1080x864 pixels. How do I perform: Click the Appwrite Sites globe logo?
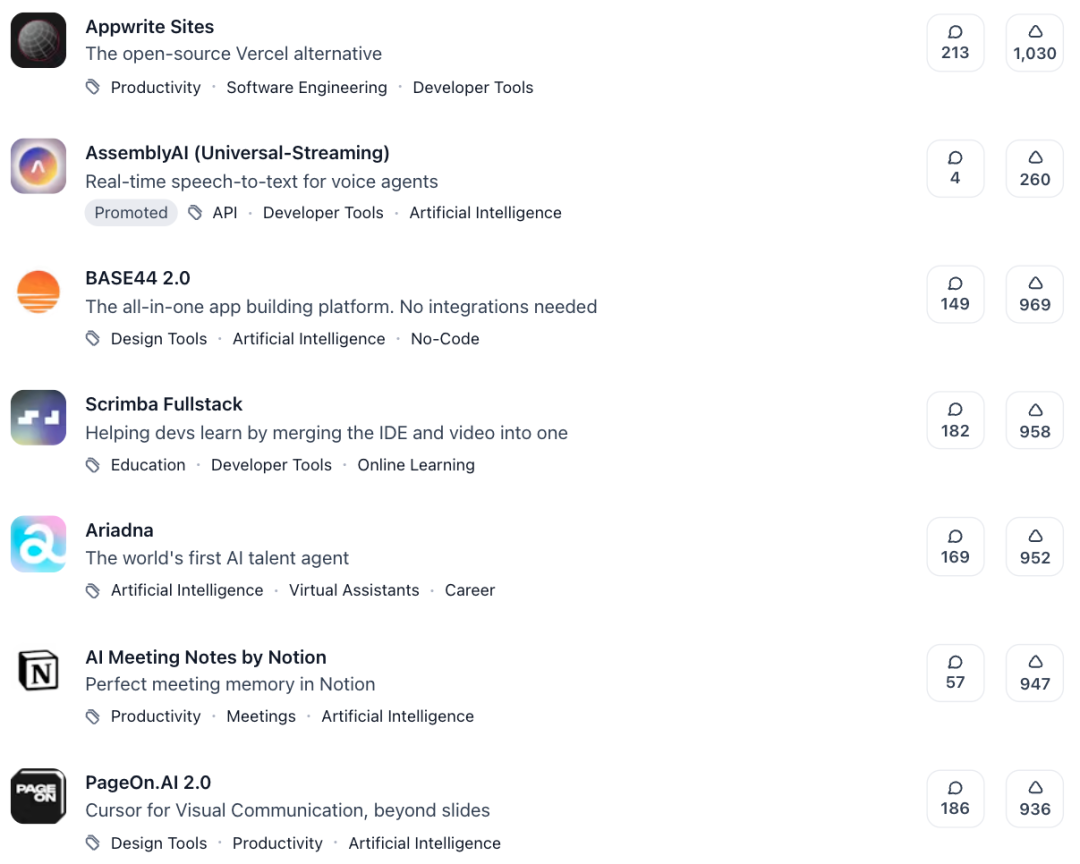pyautogui.click(x=38, y=40)
